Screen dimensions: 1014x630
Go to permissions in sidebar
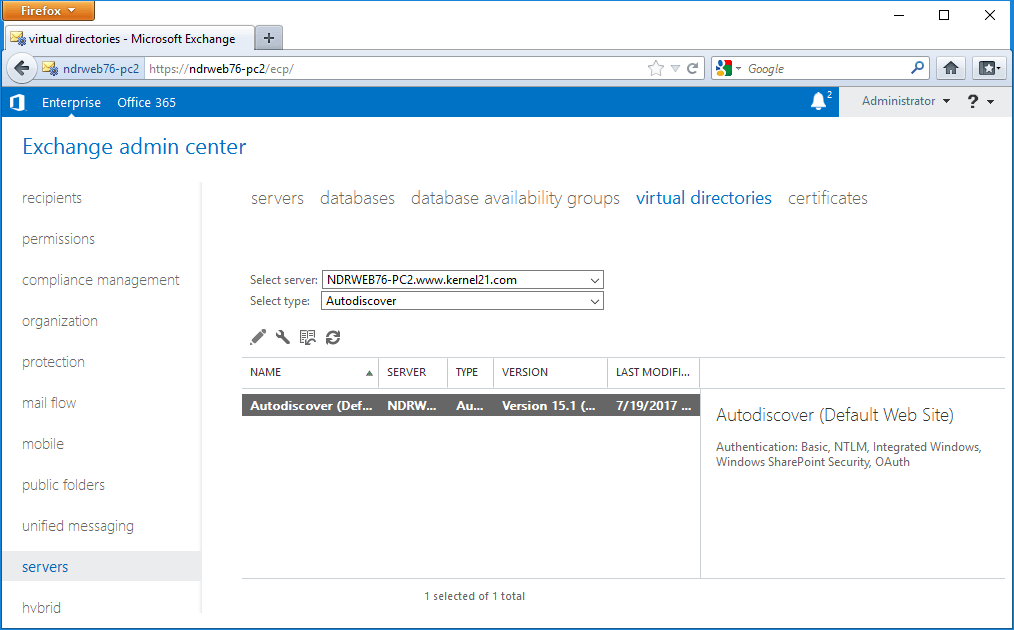[58, 239]
